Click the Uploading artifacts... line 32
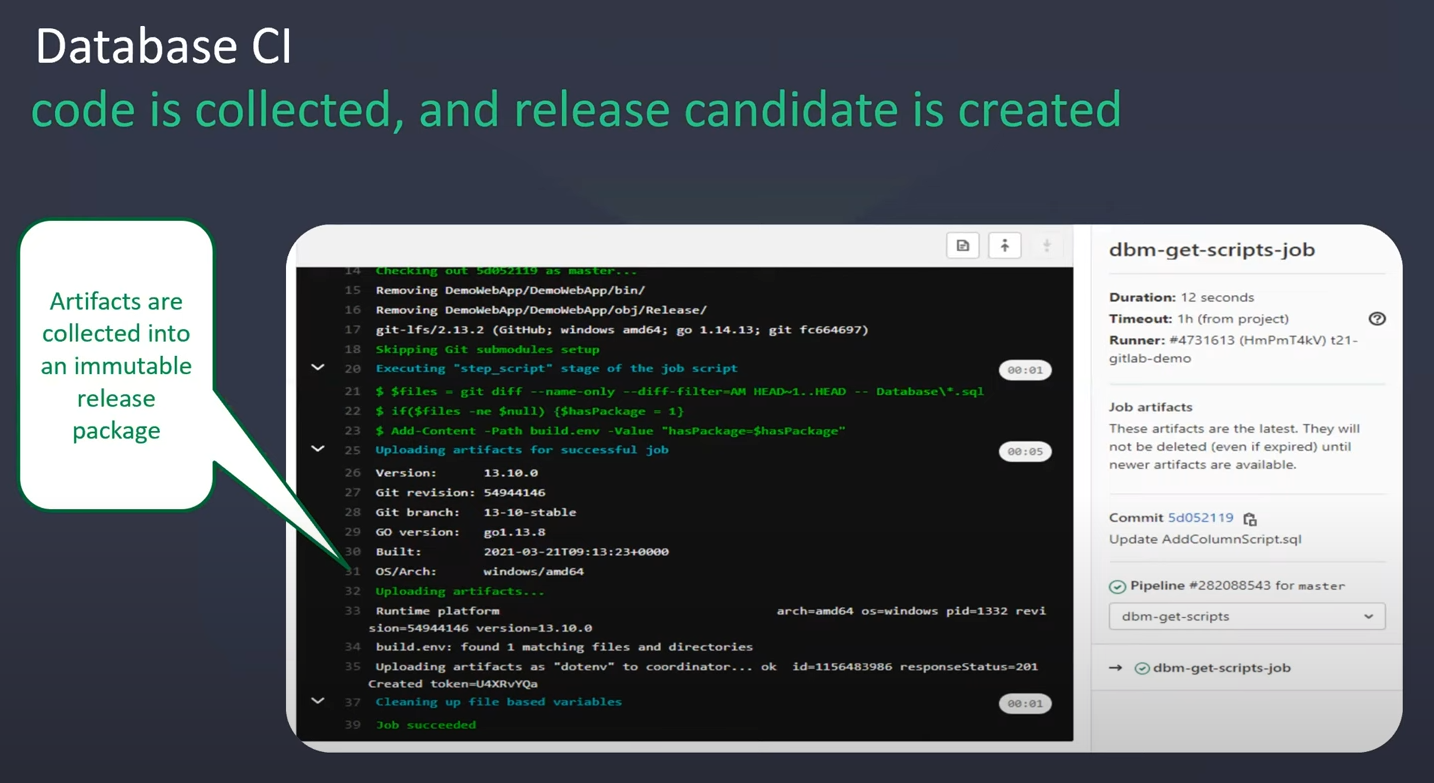Viewport: 1434px width, 783px height. point(460,592)
